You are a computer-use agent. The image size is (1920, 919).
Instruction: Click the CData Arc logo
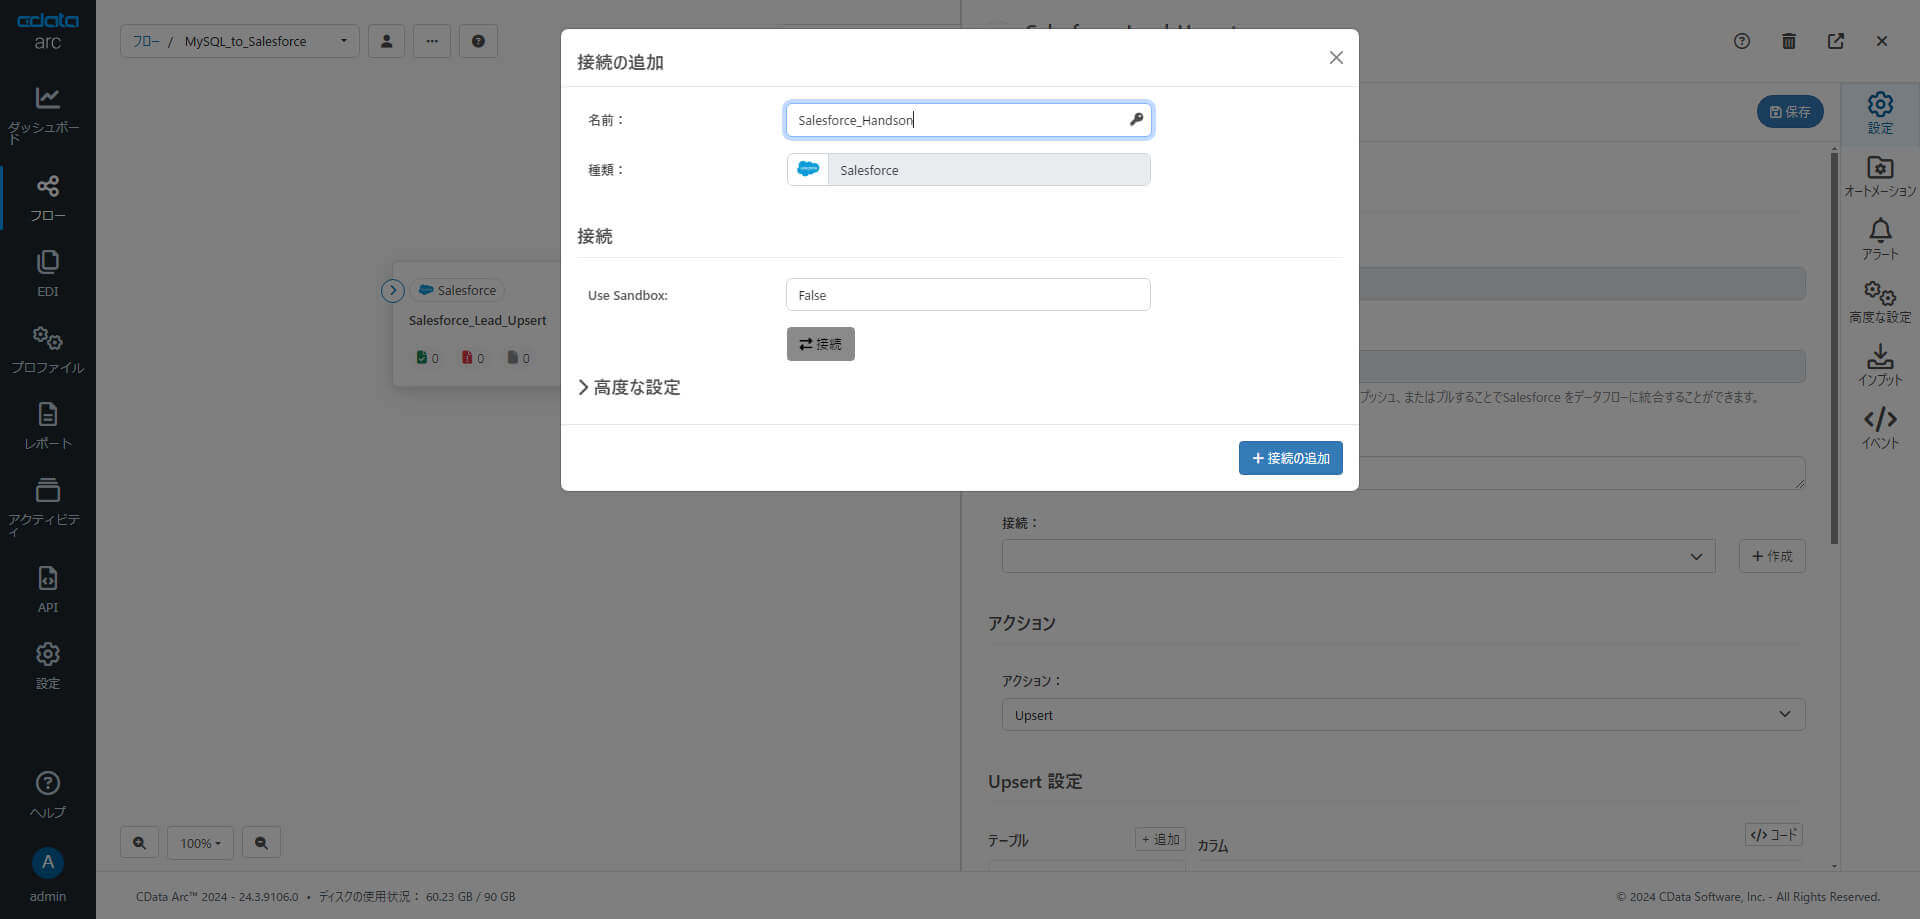(x=47, y=31)
